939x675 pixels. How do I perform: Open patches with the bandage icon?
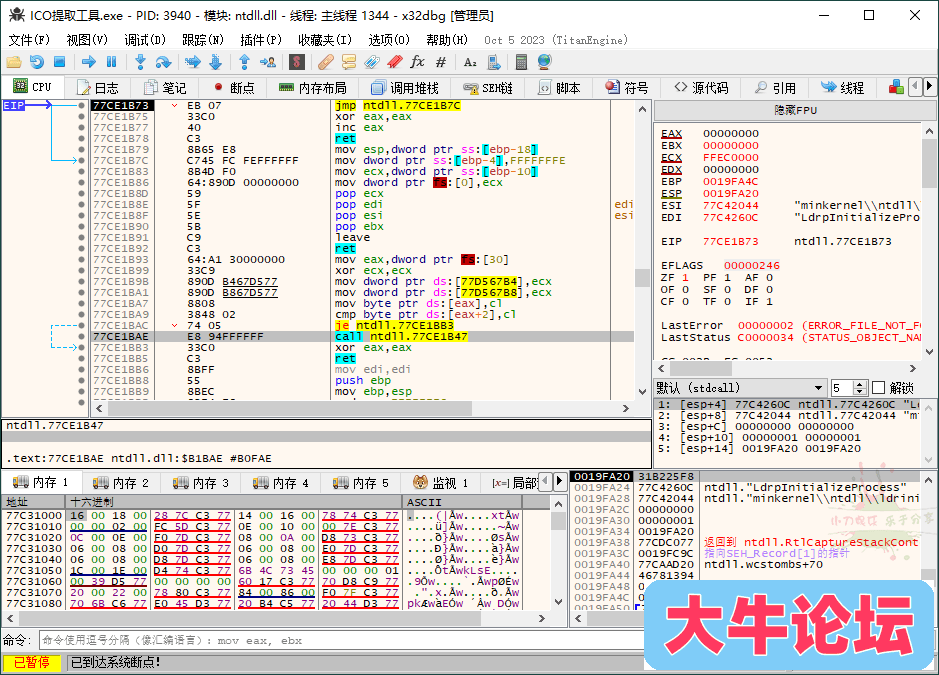326,62
